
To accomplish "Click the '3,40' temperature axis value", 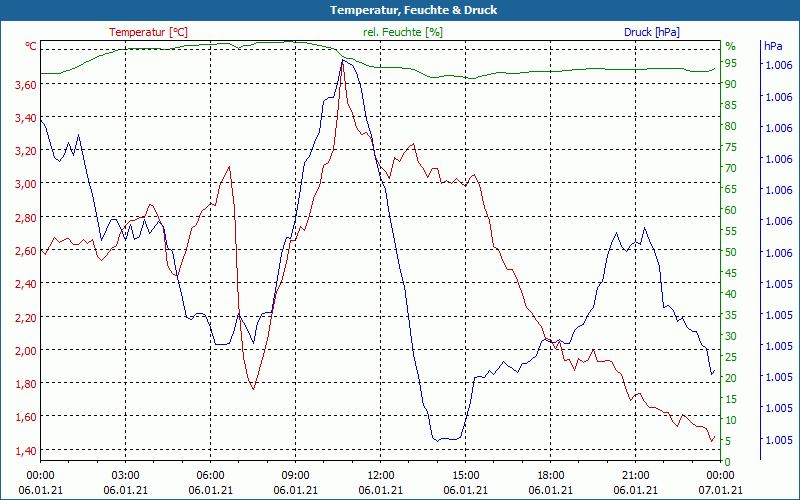I will click(x=26, y=118).
